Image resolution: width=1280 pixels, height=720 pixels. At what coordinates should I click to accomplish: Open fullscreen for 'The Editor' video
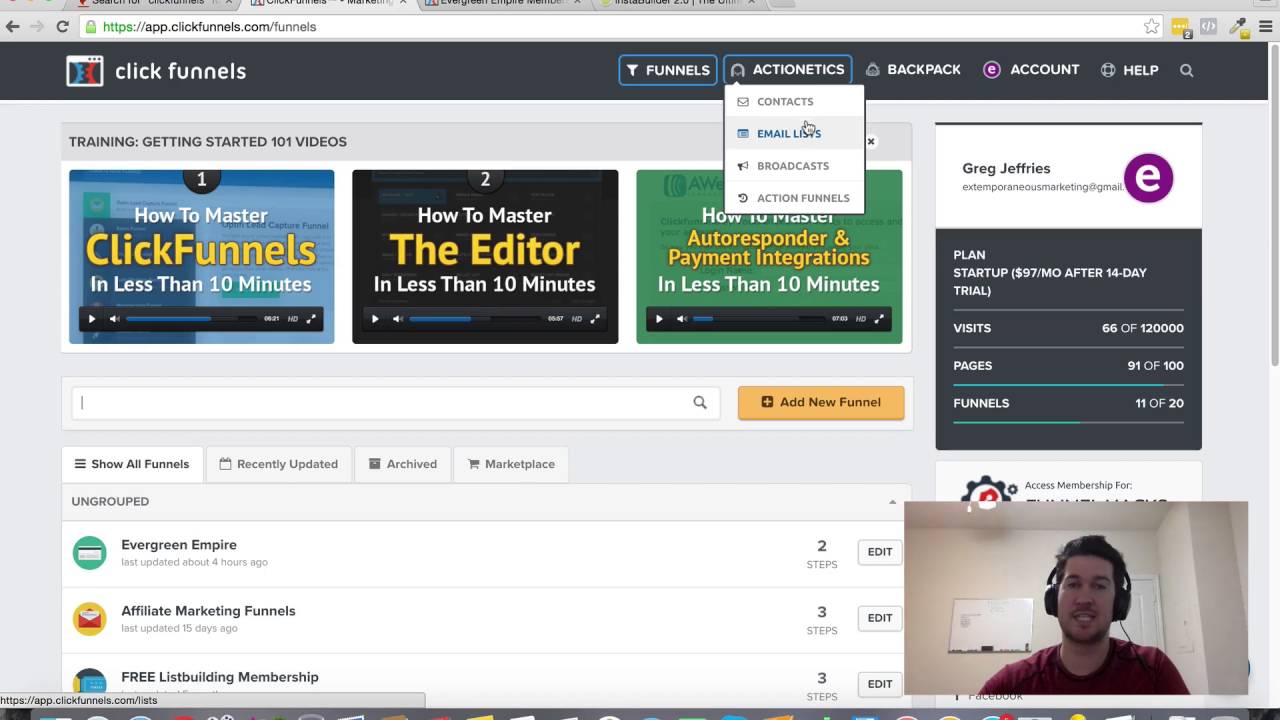(595, 319)
